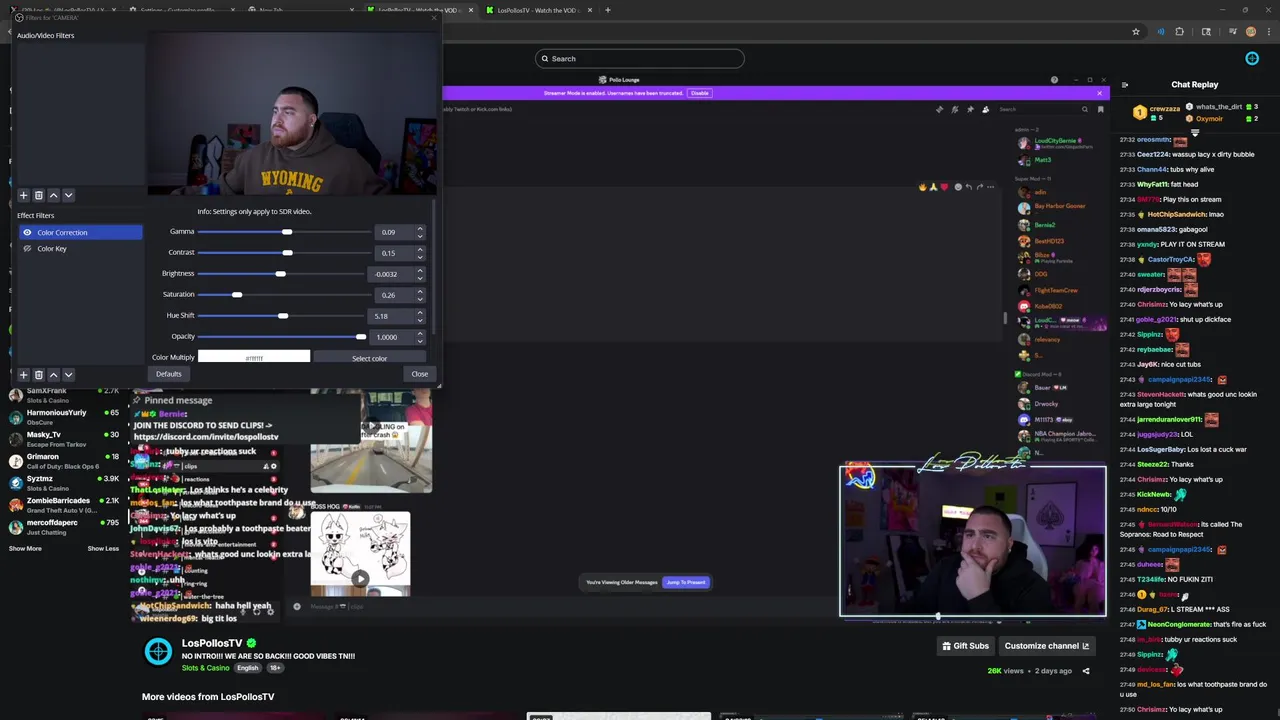The image size is (1280, 720).
Task: Open Grimaron channel in sidebar
Action: tap(64, 460)
